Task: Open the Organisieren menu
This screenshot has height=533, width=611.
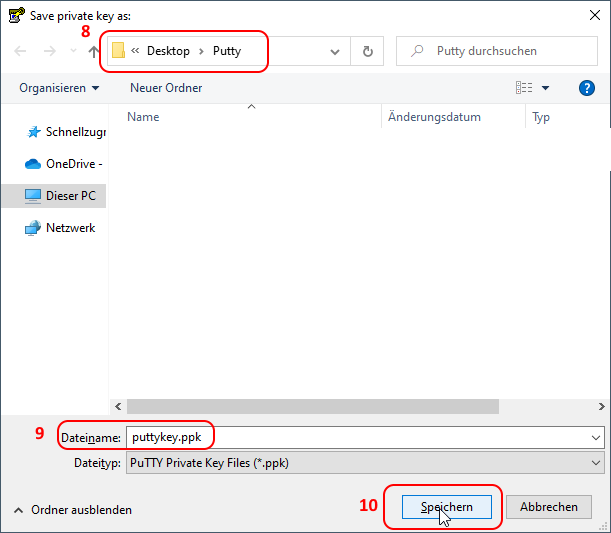Action: coord(59,88)
